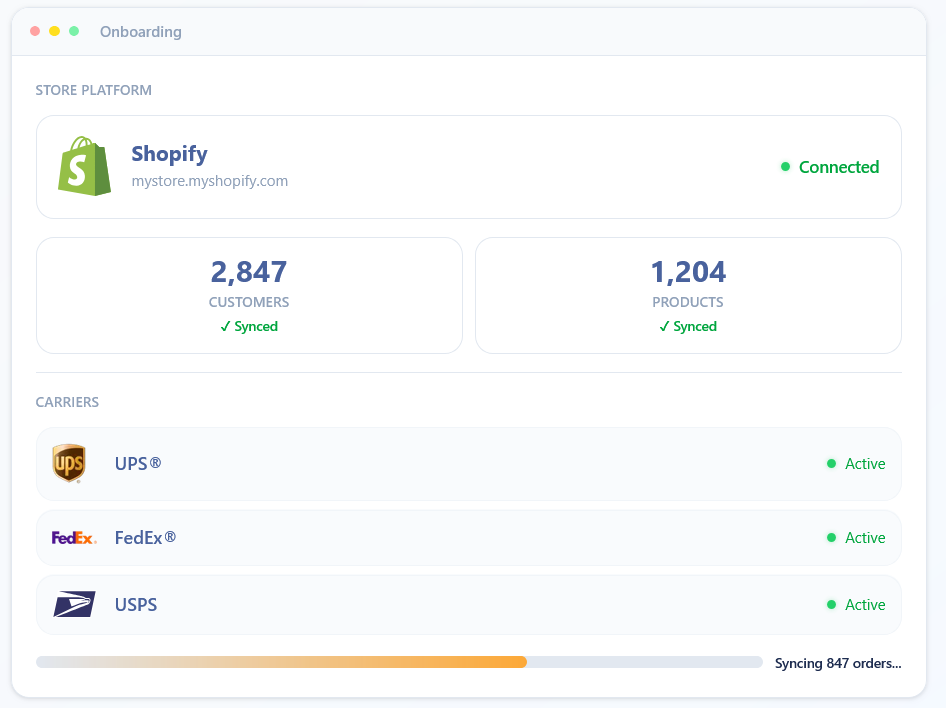Click the UPS shield logo
Screen dimensions: 946x708
pos(69,463)
